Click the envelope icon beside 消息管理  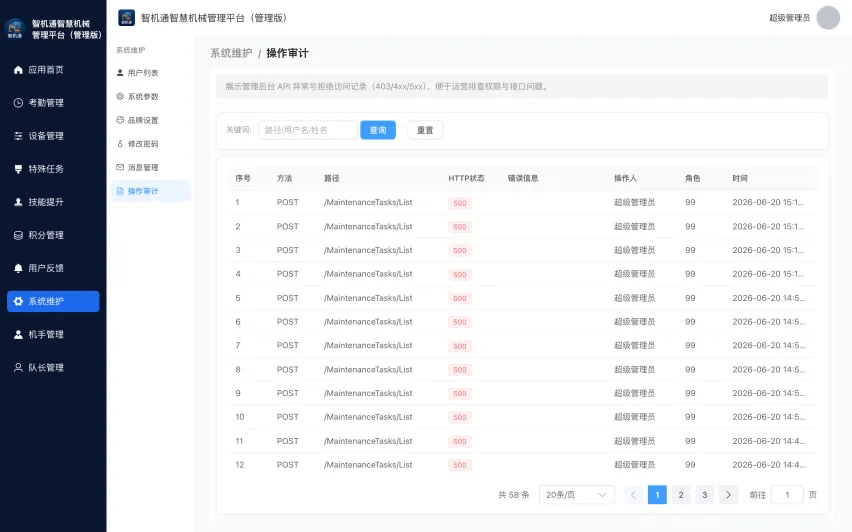120,167
